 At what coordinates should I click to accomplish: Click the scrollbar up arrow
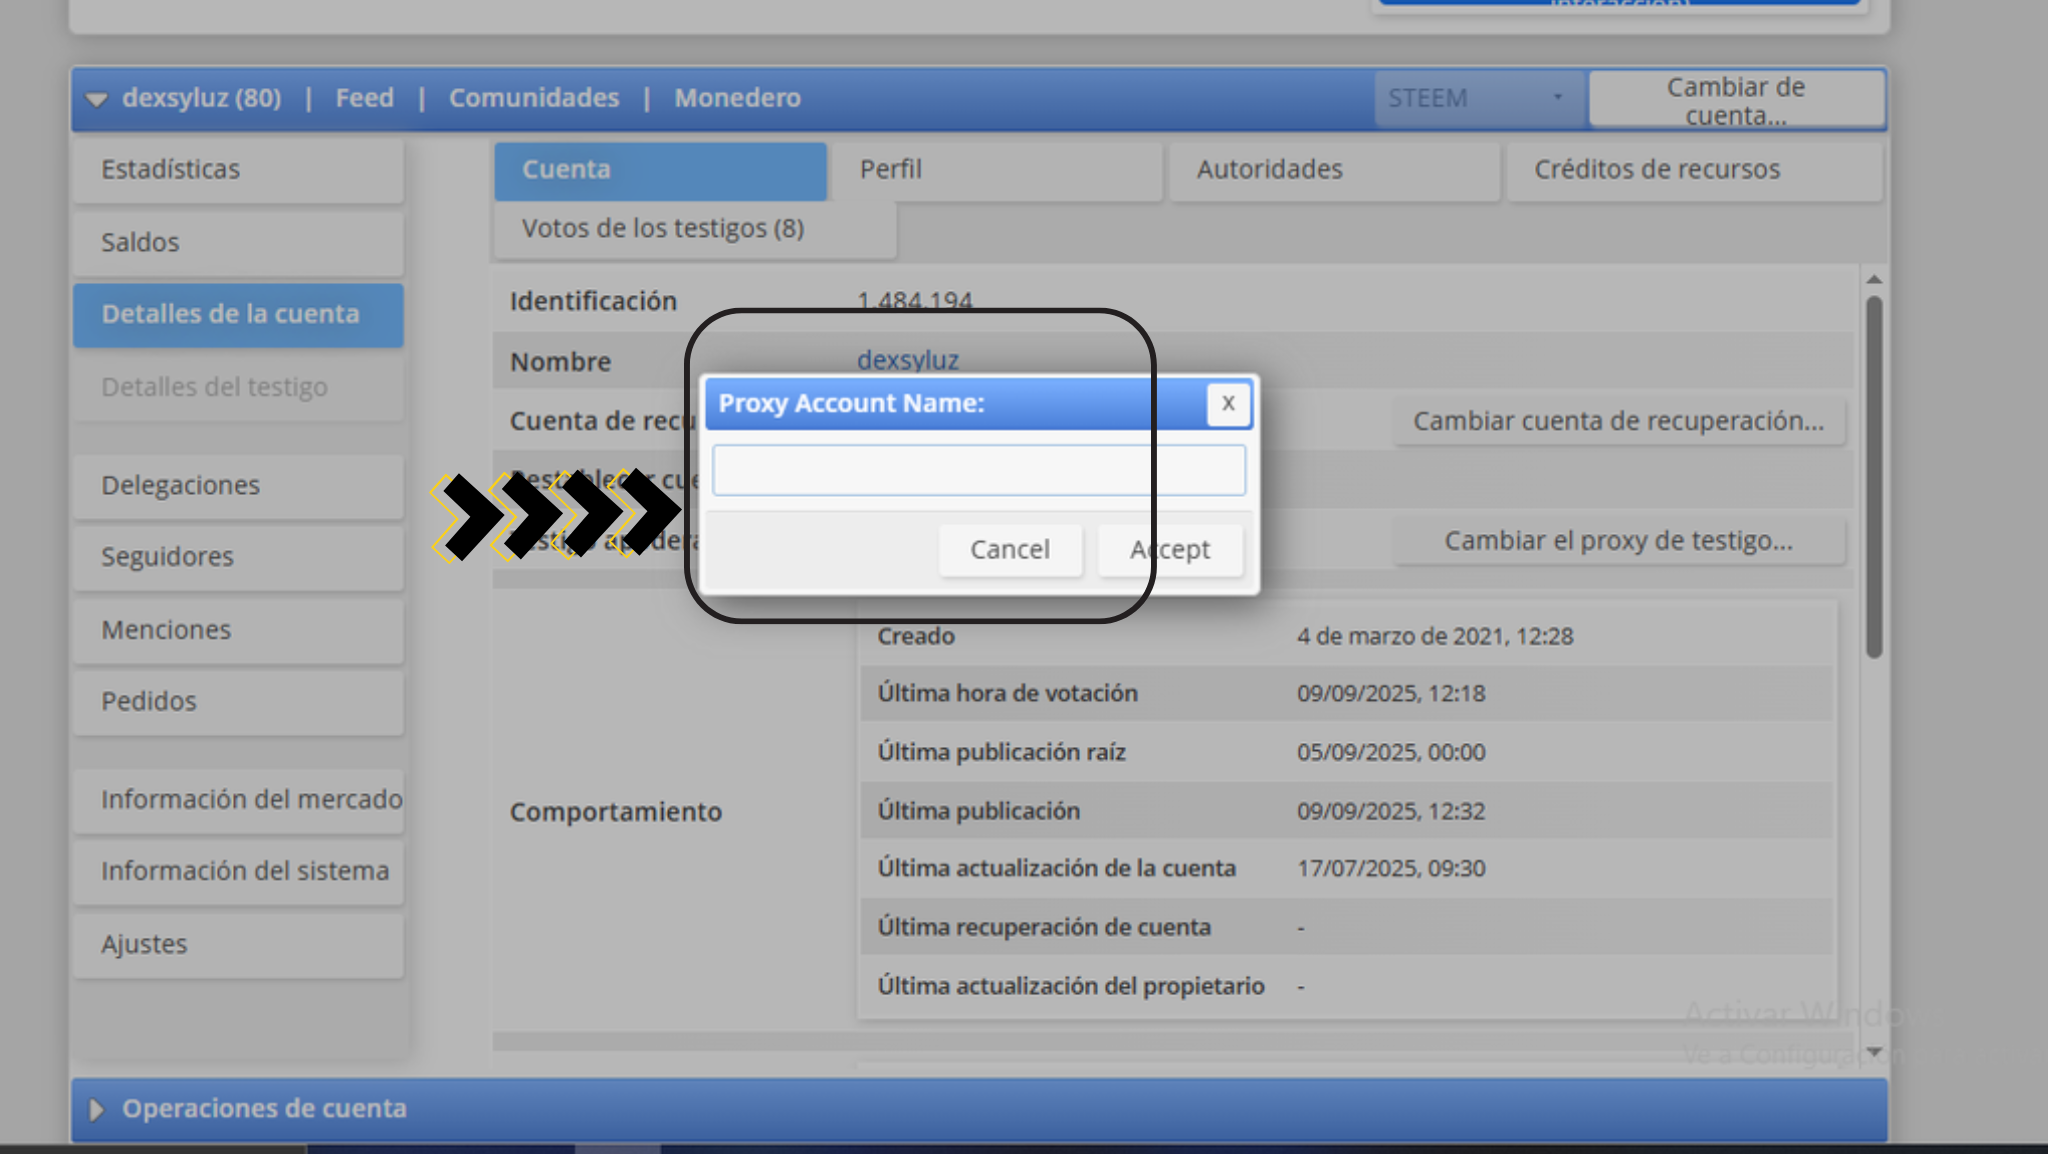1874,280
